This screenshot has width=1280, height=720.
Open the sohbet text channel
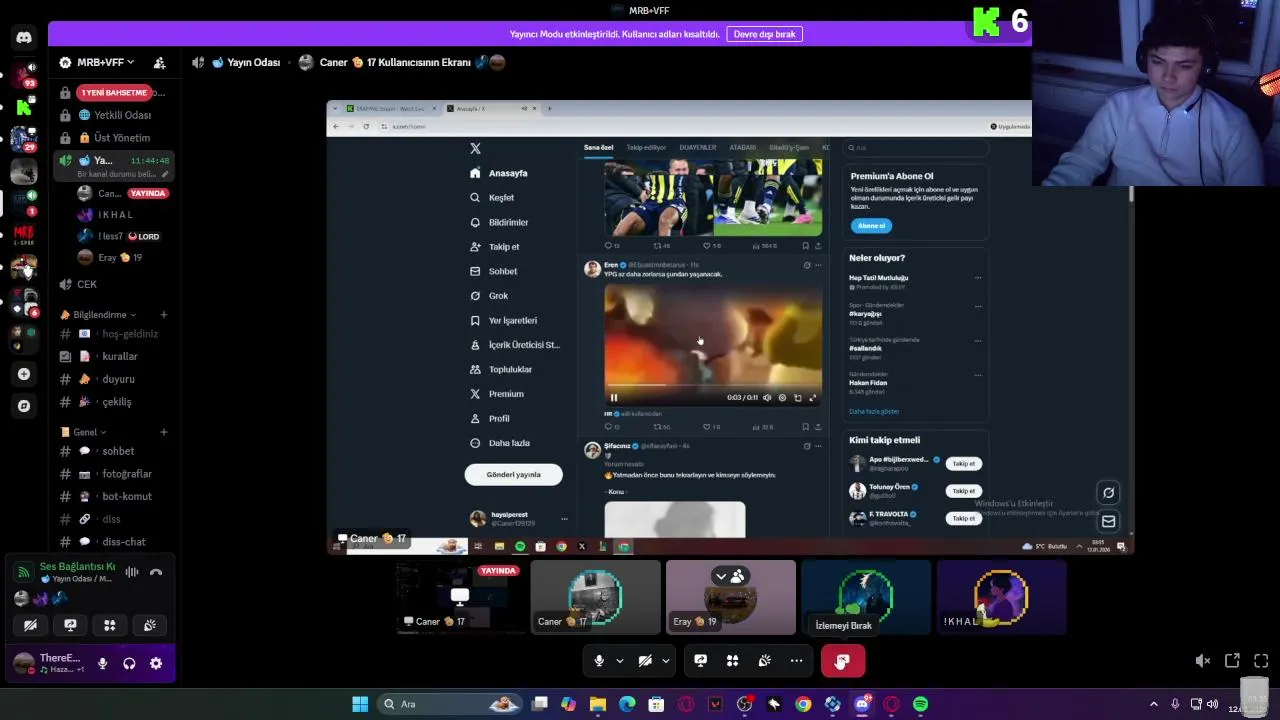pos(115,451)
